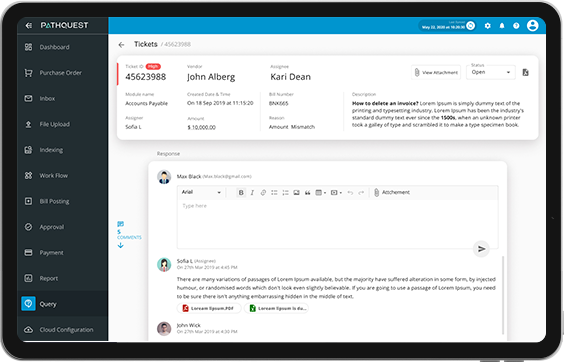Open Cloud Configuration in the sidebar
Screen dimensions: 564x362
62,330
